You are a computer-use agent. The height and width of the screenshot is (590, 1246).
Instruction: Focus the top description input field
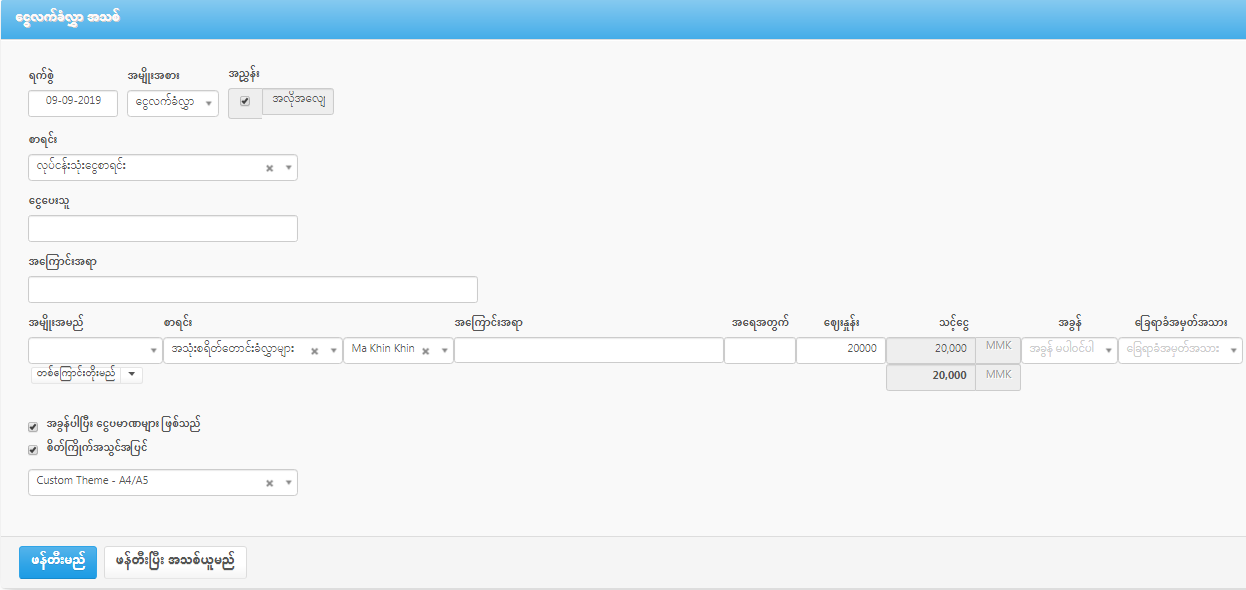(x=253, y=290)
